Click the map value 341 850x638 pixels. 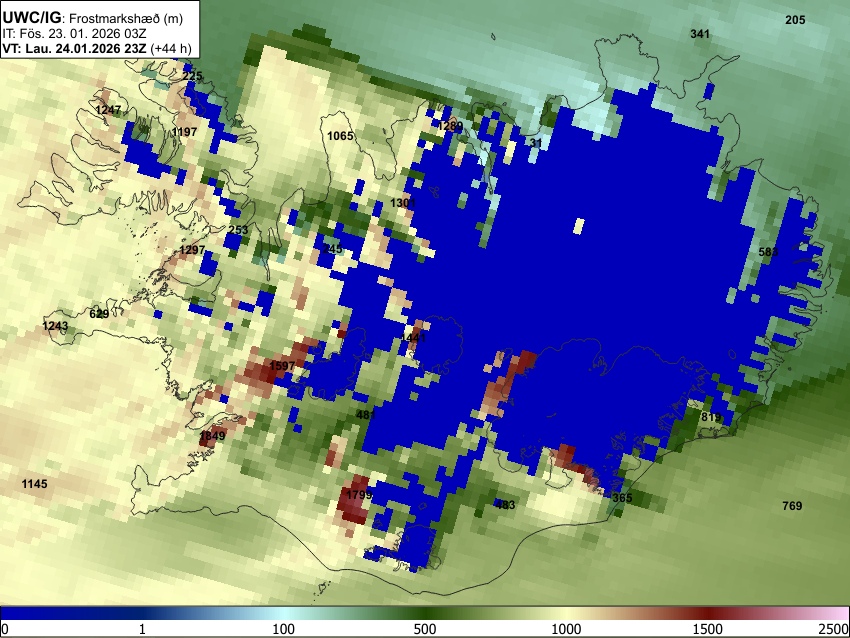tap(700, 34)
